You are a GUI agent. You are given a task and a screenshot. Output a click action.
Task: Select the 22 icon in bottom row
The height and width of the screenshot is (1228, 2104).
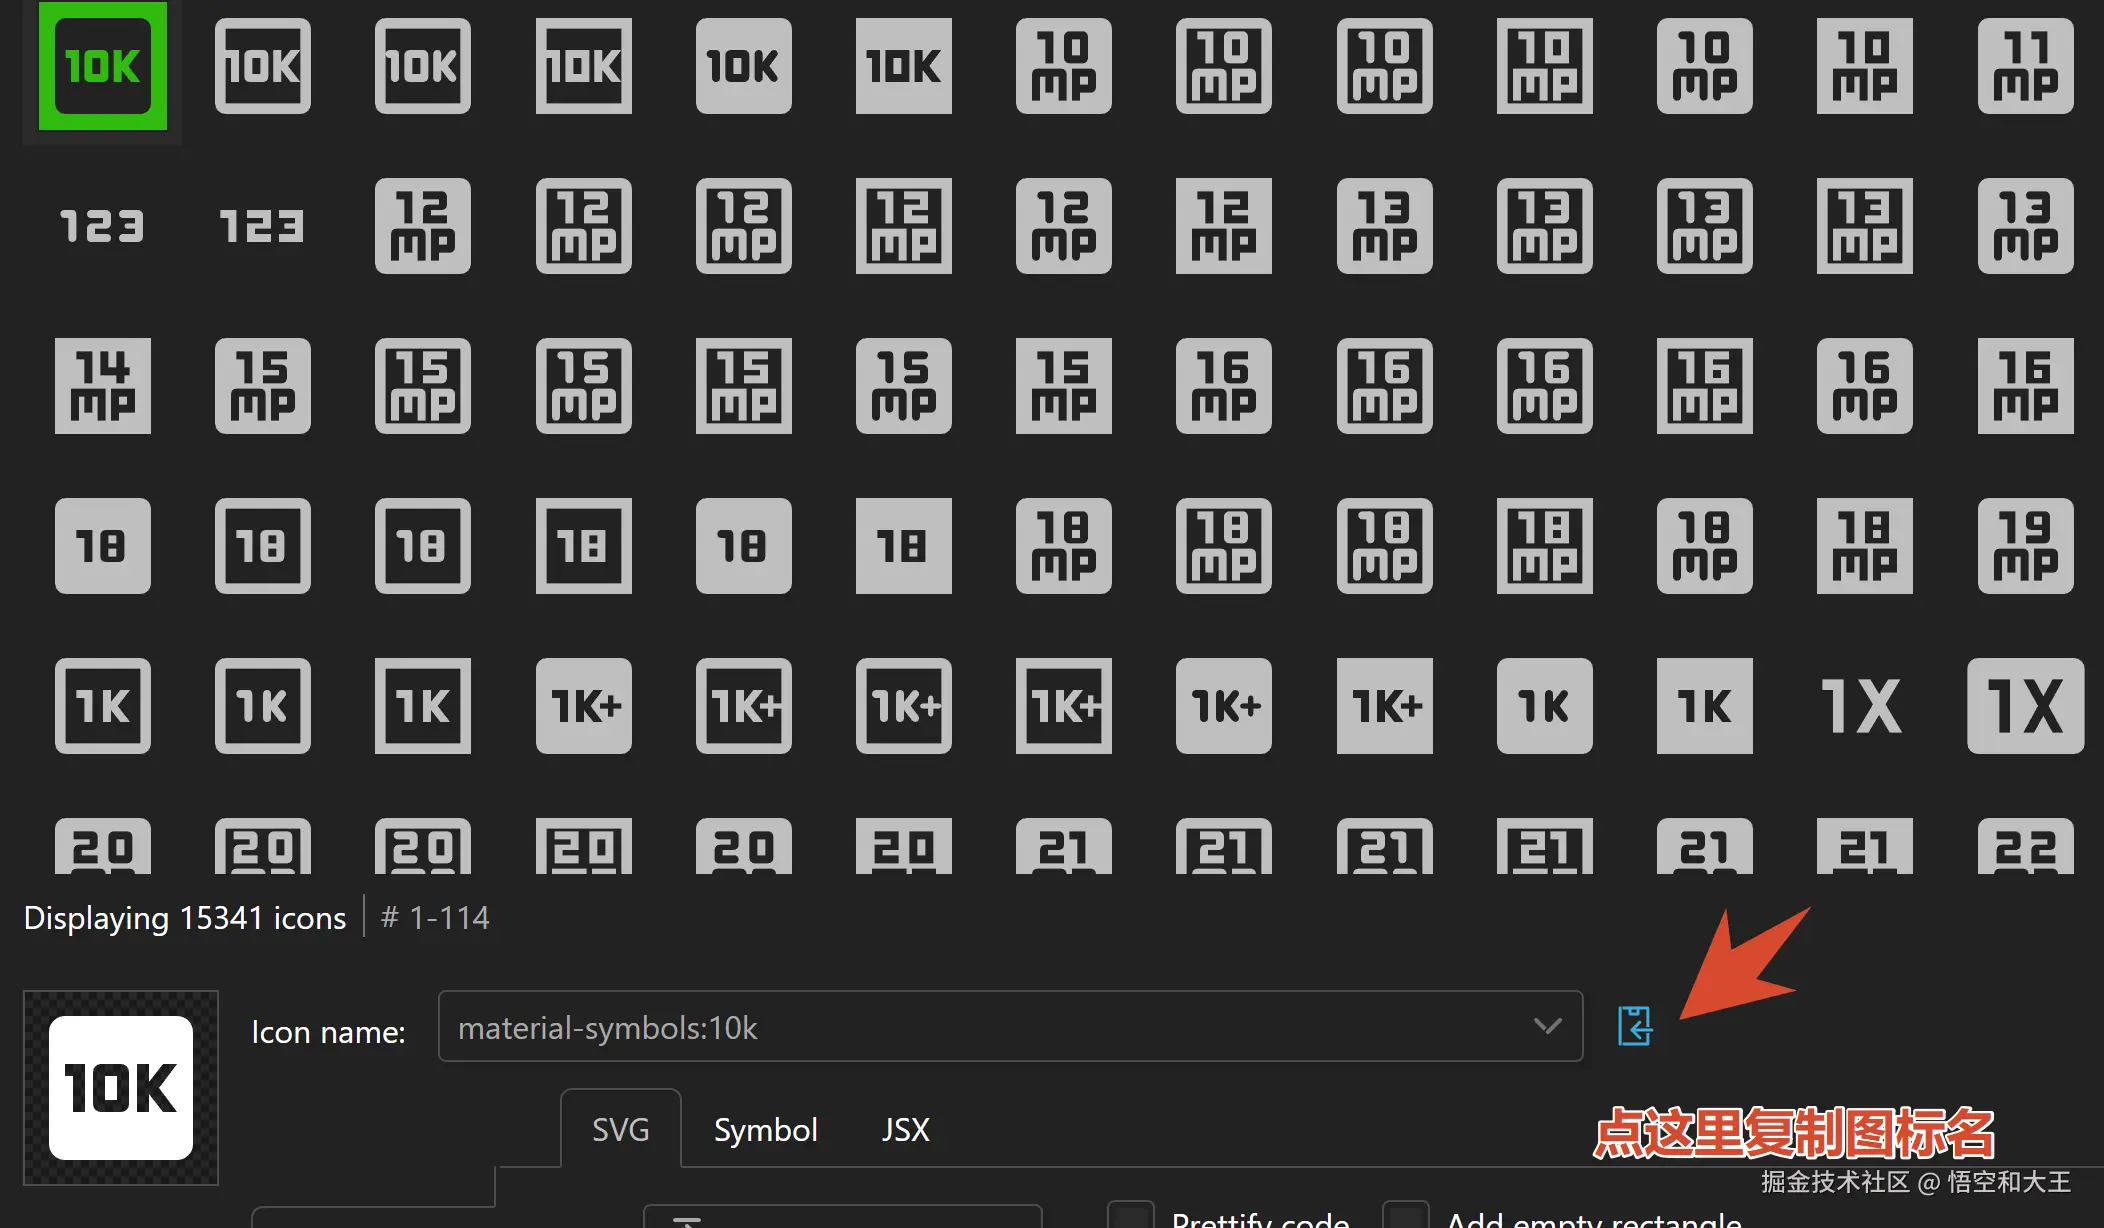(x=2024, y=848)
